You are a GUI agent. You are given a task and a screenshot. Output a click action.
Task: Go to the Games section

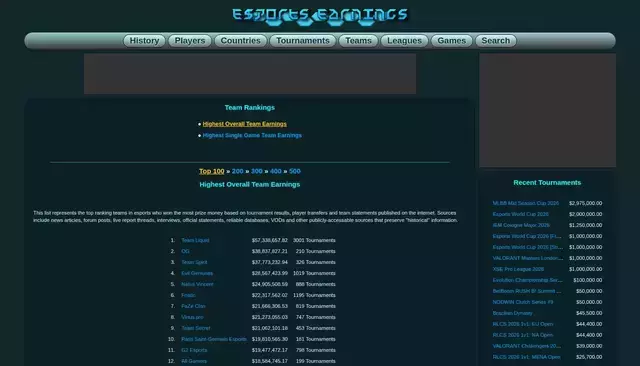click(x=451, y=41)
